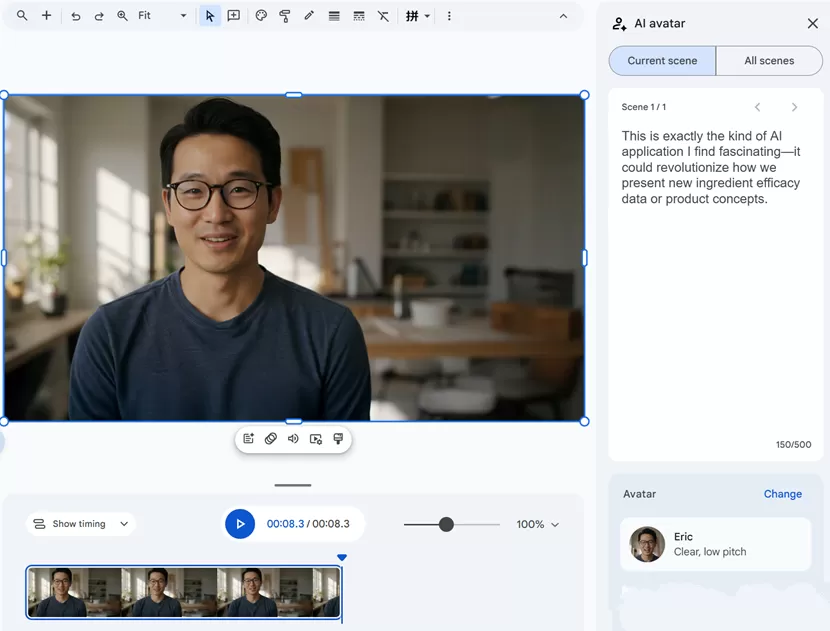The width and height of the screenshot is (830, 631).
Task: Switch to the All scenes tab
Action: pyautogui.click(x=769, y=61)
